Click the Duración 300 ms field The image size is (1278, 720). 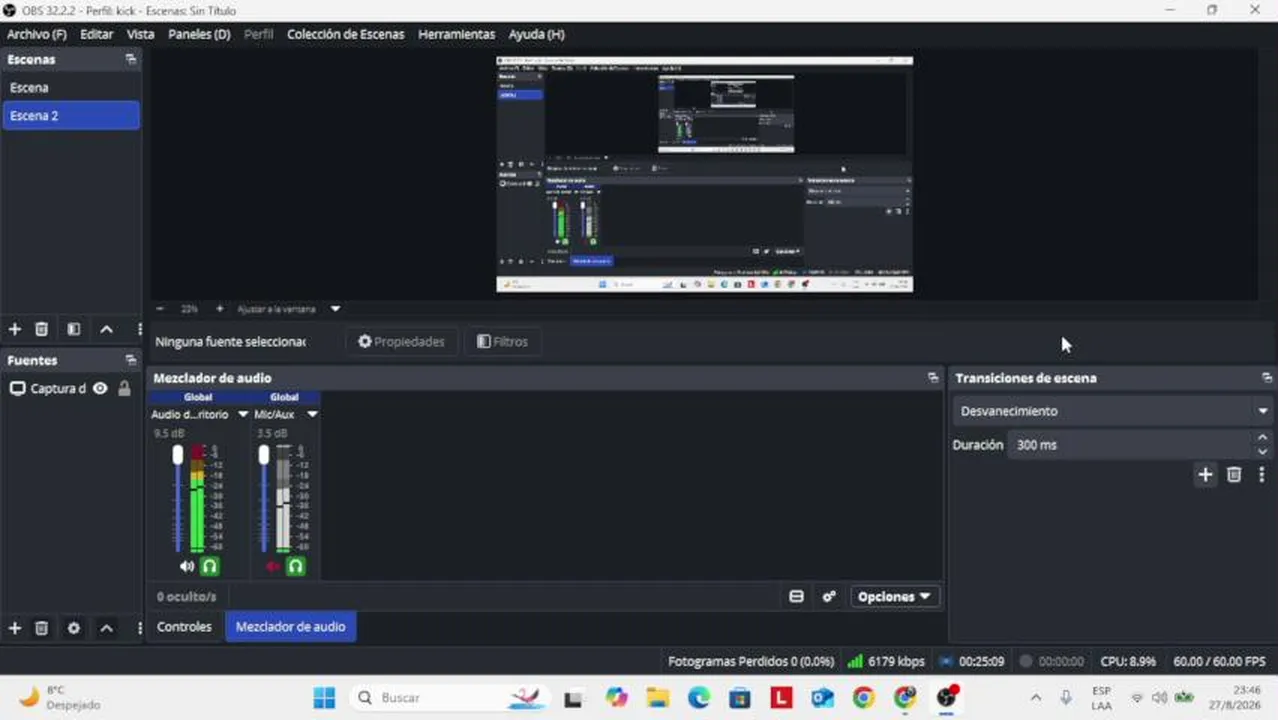(1130, 445)
